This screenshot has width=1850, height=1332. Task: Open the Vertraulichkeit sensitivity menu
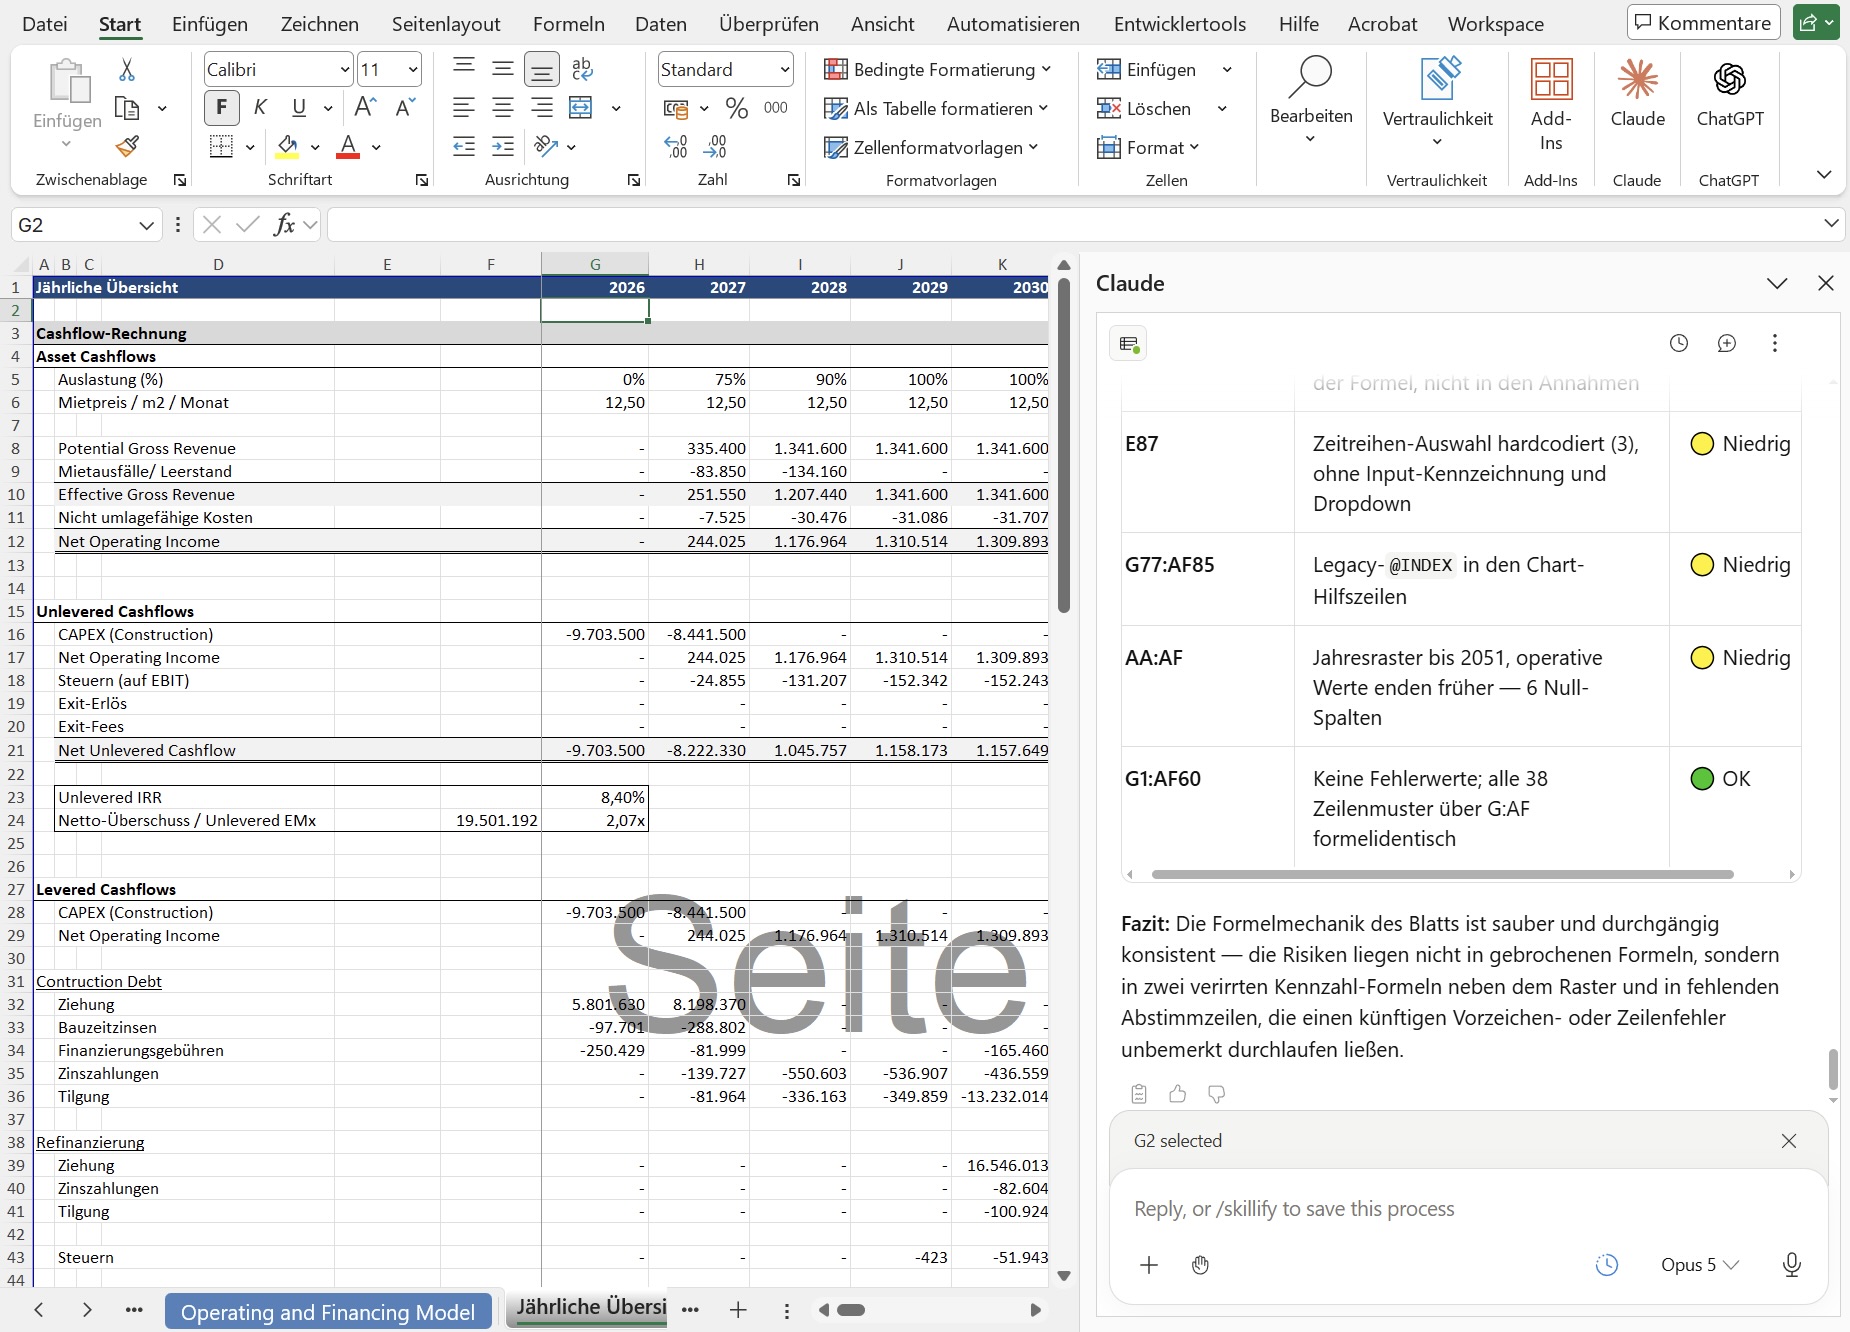(1437, 100)
